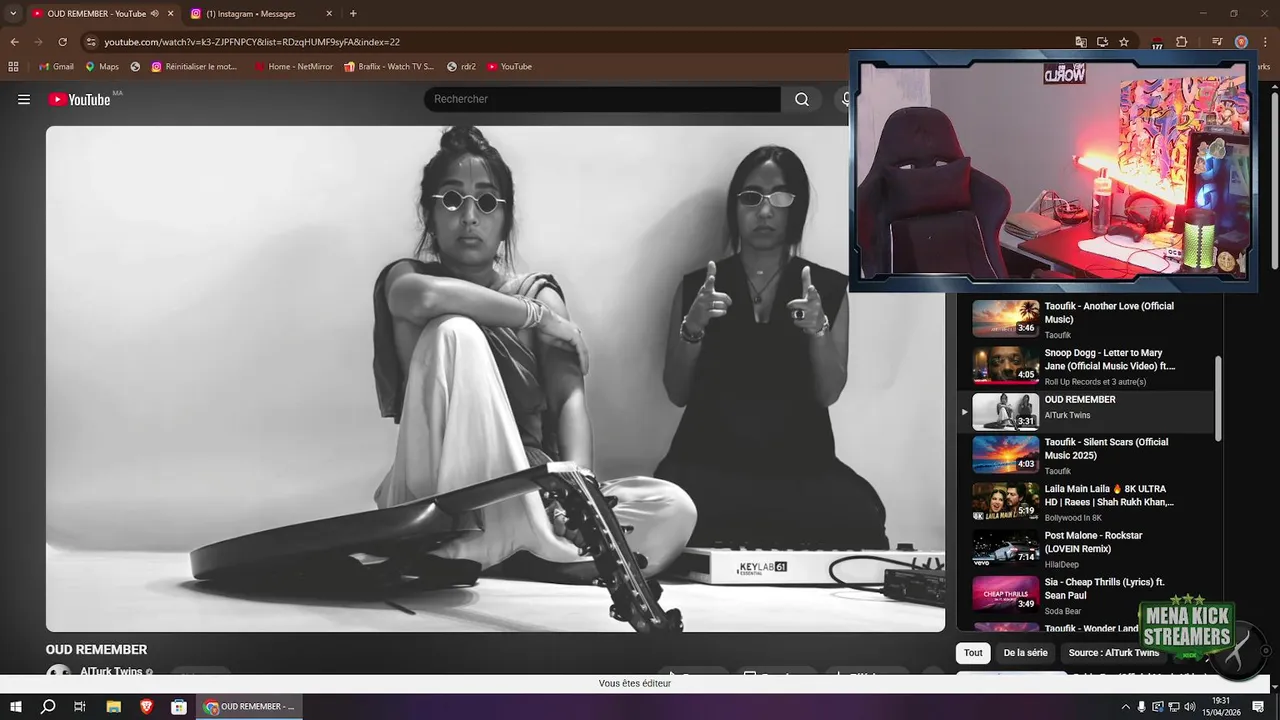
Task: Open Microsoft Store from the taskbar
Action: [179, 707]
